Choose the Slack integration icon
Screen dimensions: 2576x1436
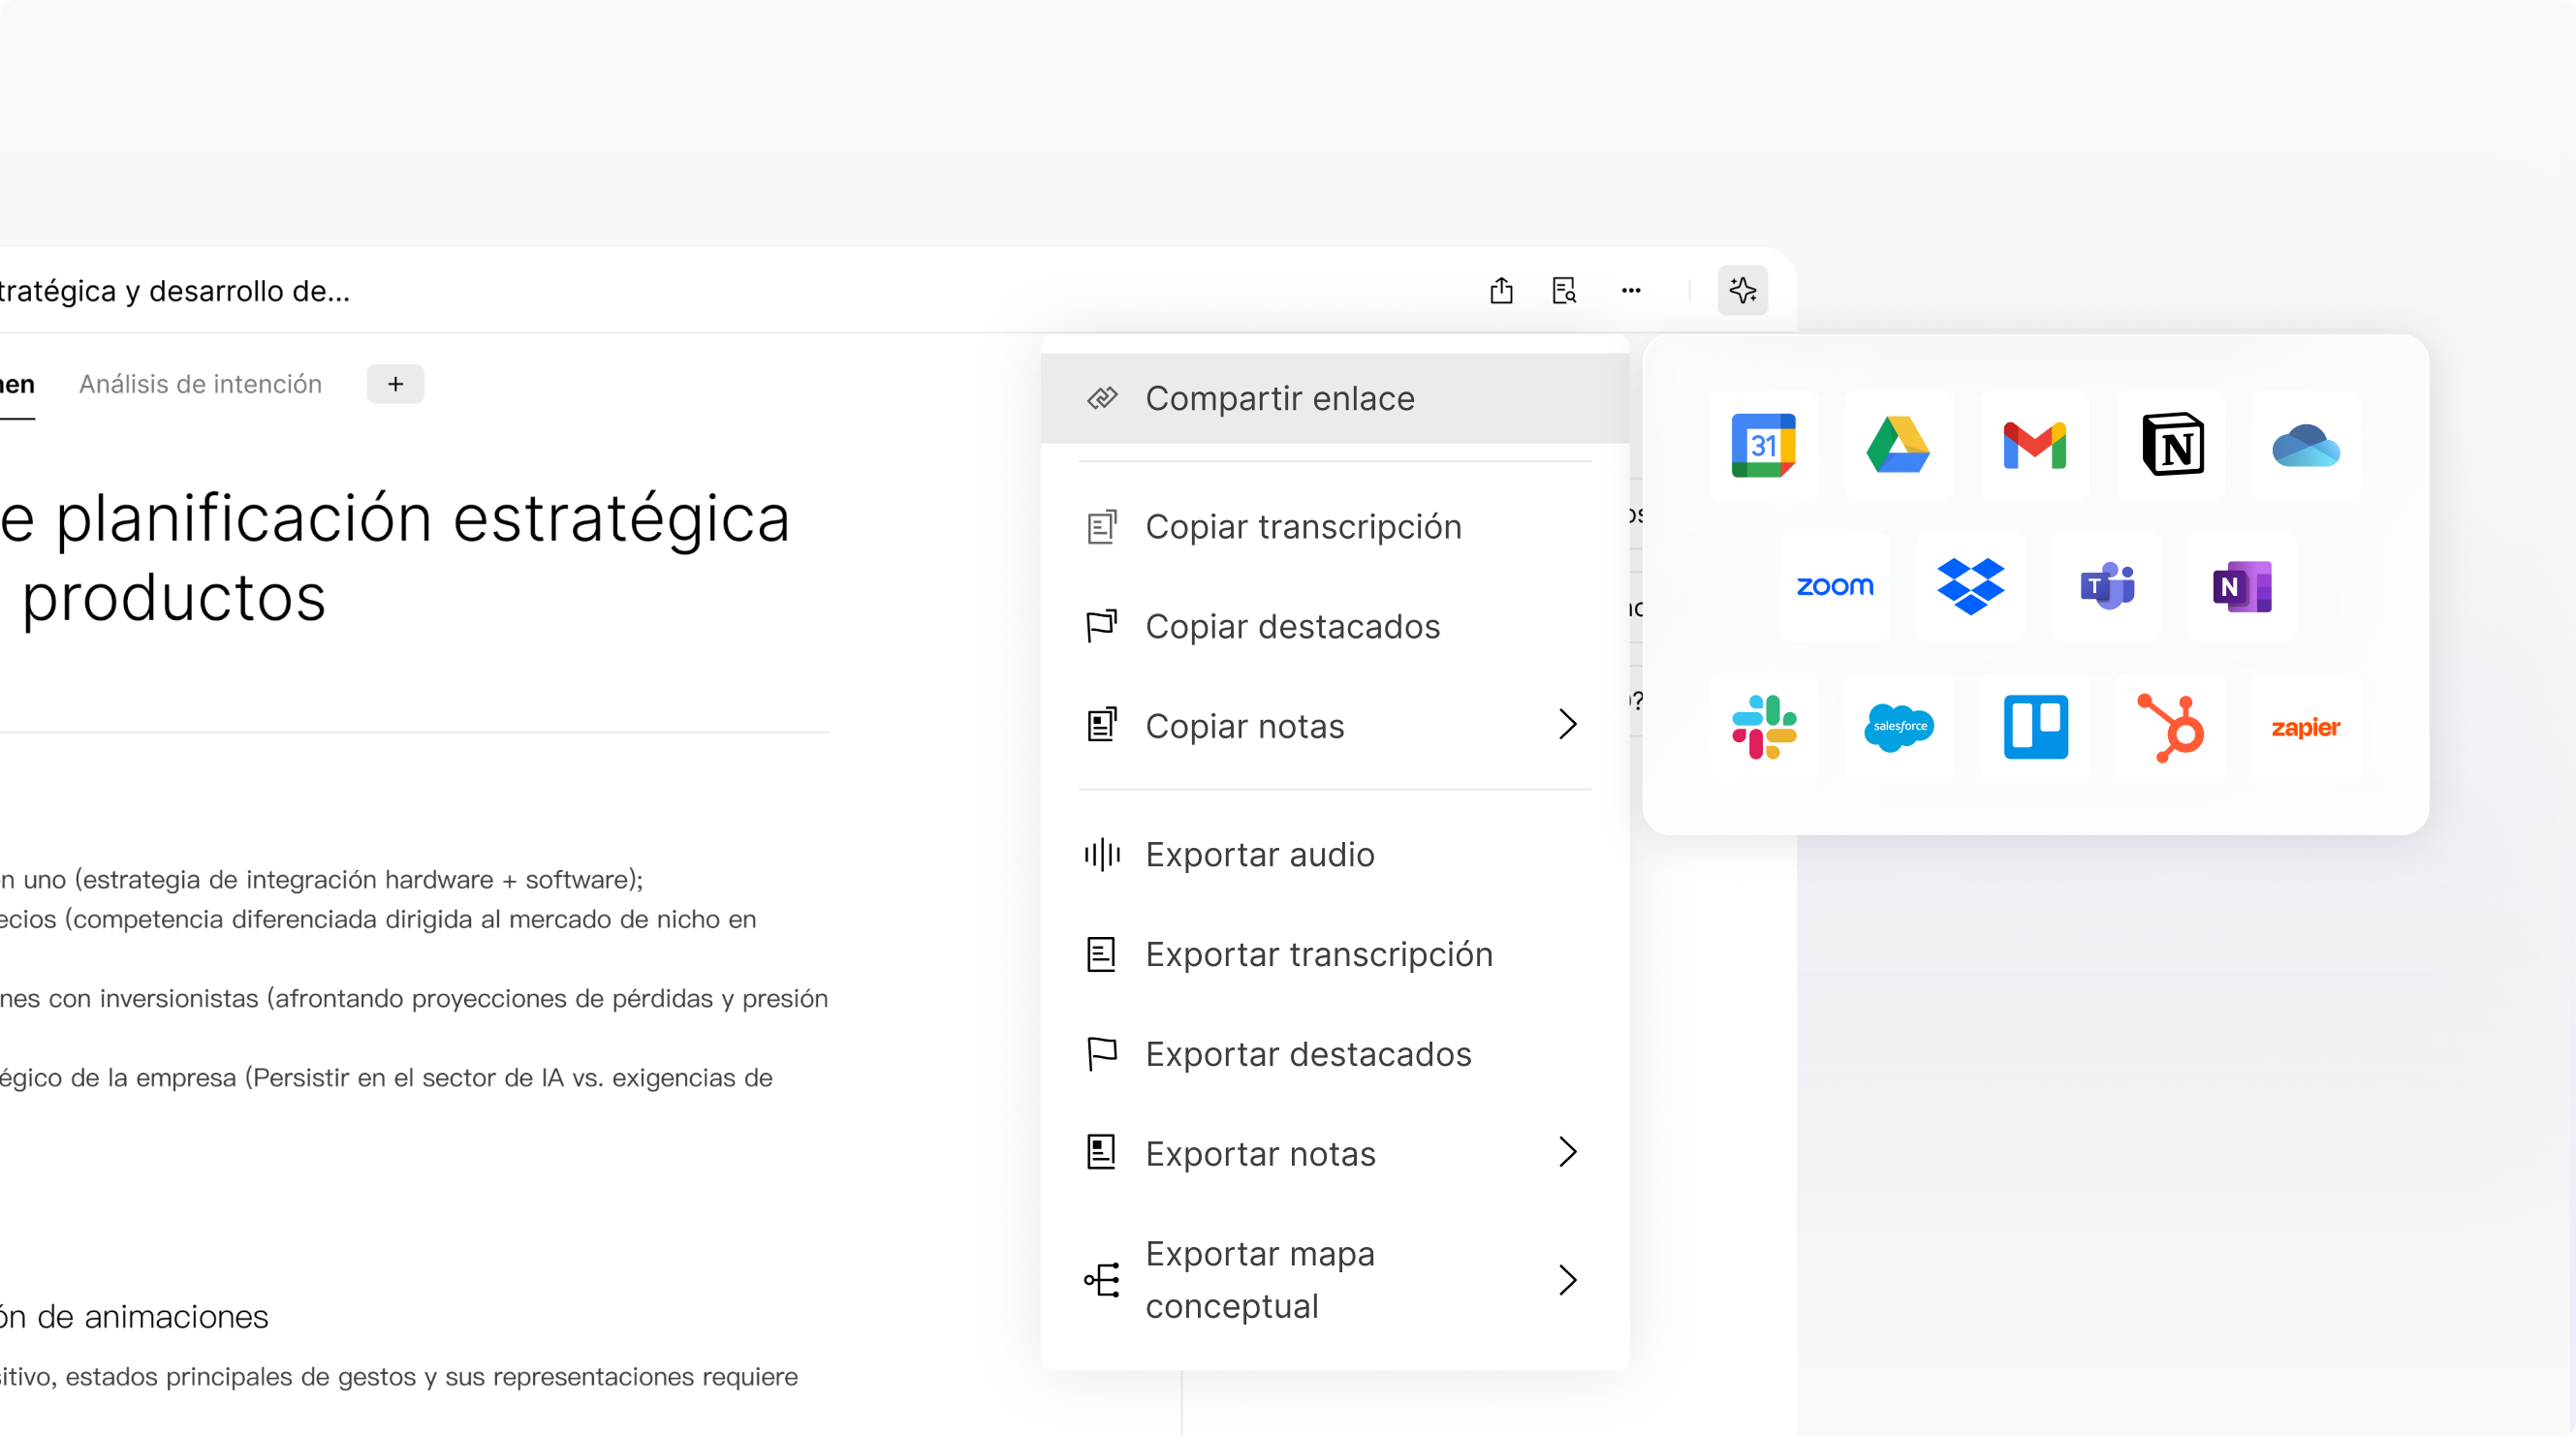(1763, 727)
